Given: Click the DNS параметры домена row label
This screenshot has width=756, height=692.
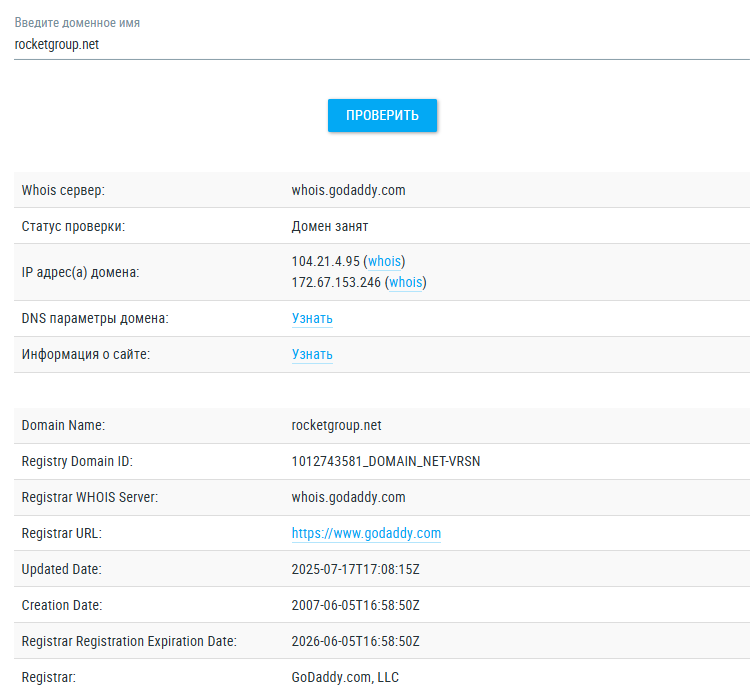Looking at the screenshot, I should pos(95,319).
